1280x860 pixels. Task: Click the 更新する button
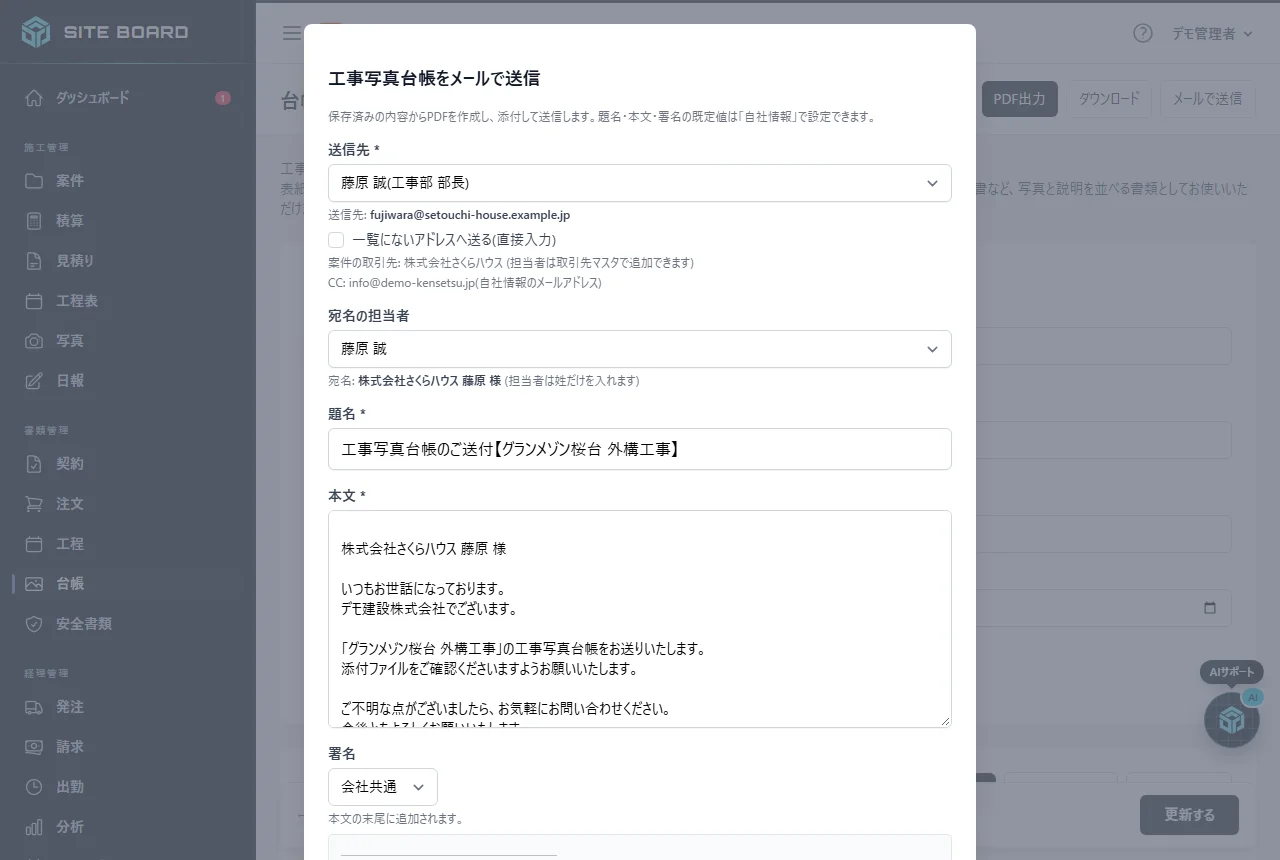[x=1189, y=815]
